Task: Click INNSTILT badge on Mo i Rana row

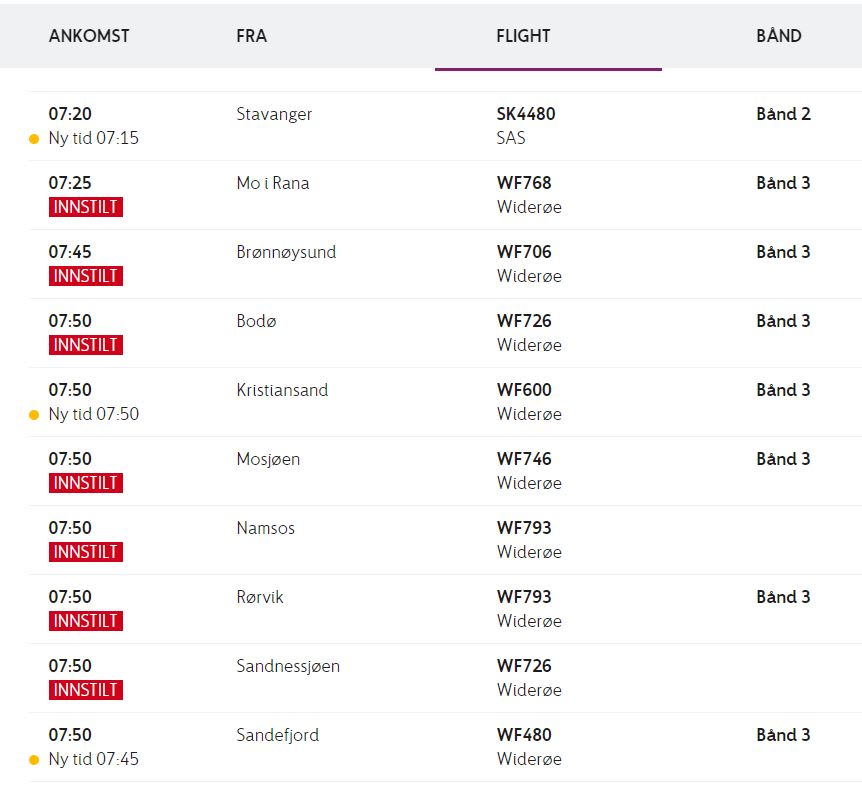Action: click(86, 207)
